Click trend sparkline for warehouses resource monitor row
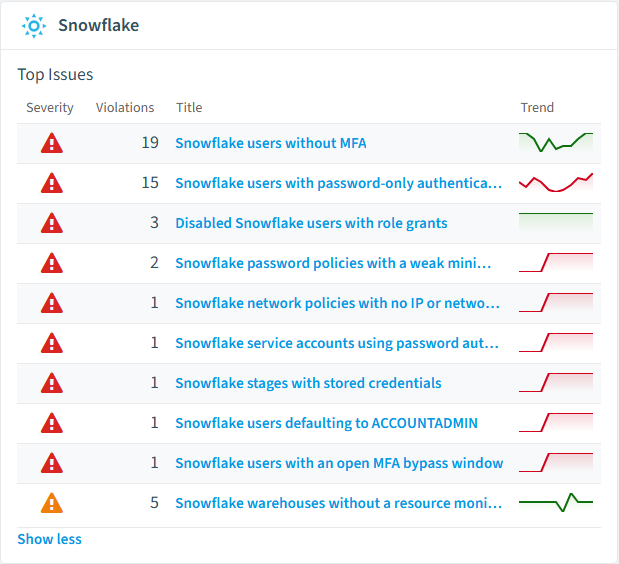Screen dimensions: 619x564 [556, 503]
